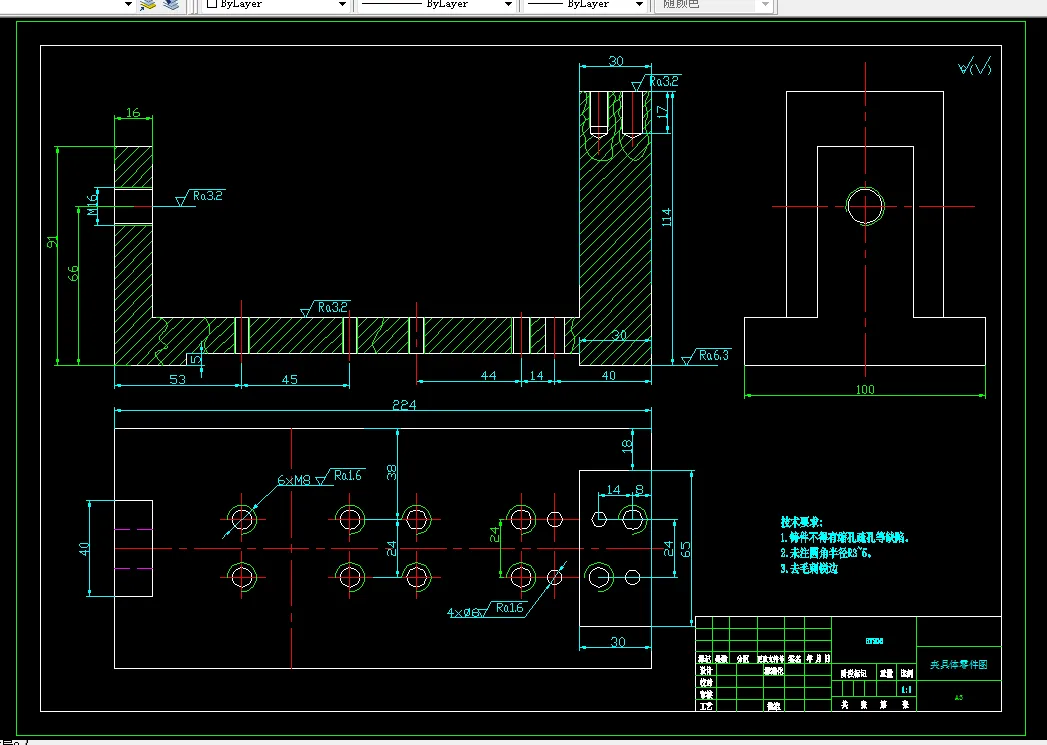Expand the linetype ByLayer dropdown

[508, 4]
